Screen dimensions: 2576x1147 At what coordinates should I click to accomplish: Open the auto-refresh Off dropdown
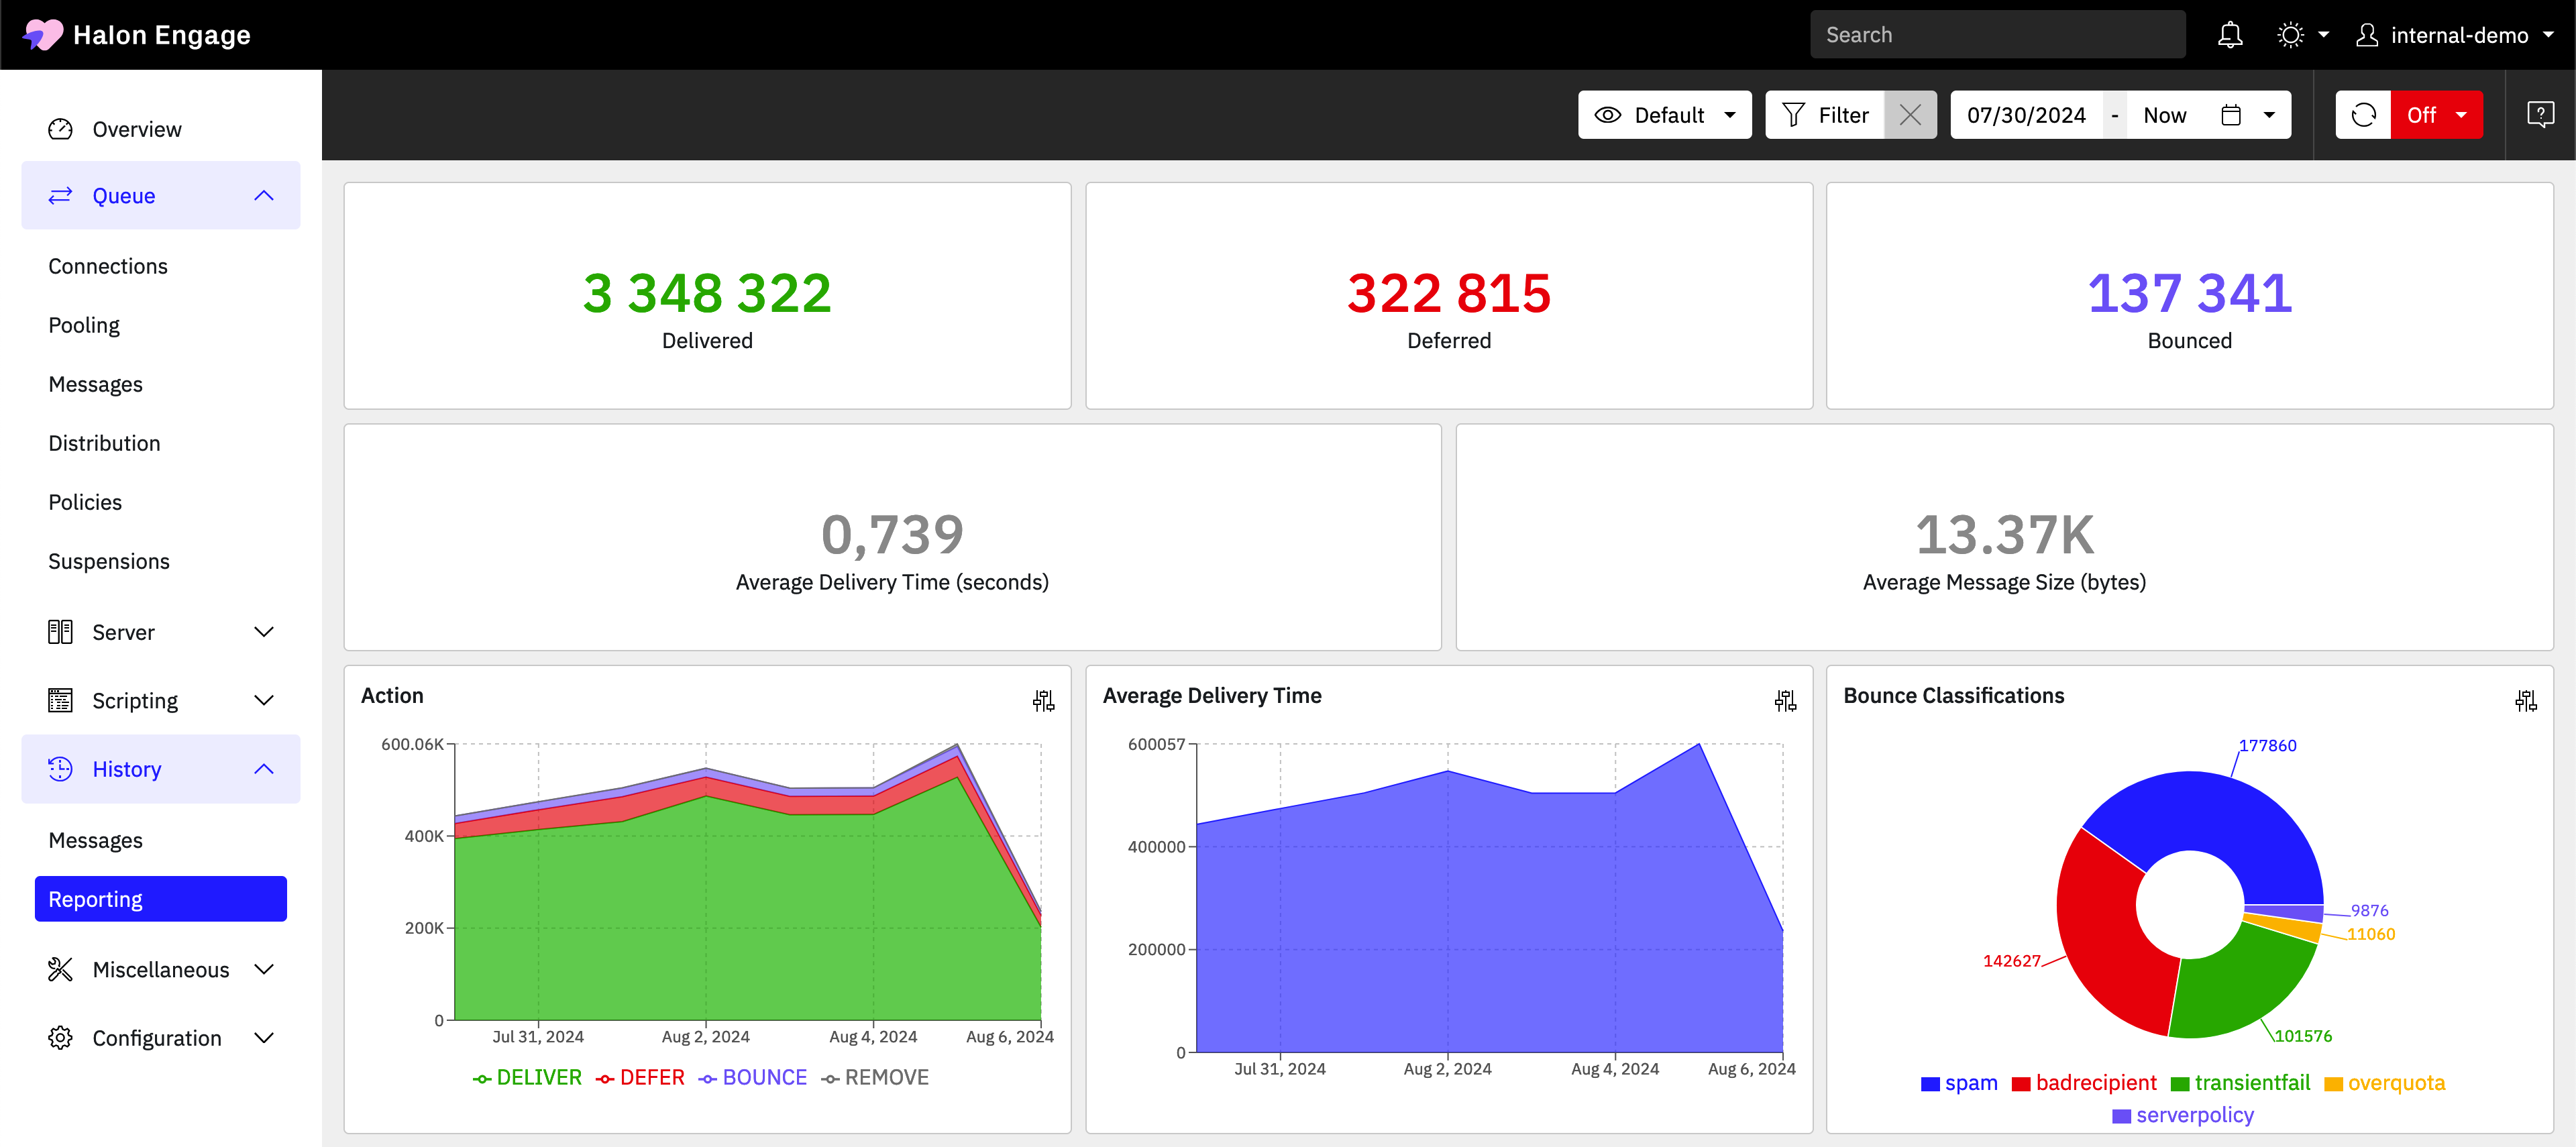[x=2437, y=115]
